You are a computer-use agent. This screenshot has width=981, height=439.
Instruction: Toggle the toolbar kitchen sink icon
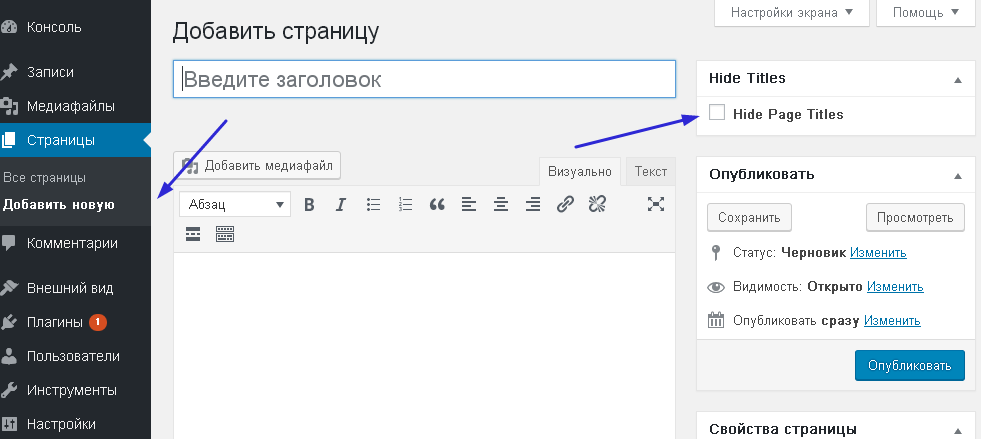click(x=225, y=234)
